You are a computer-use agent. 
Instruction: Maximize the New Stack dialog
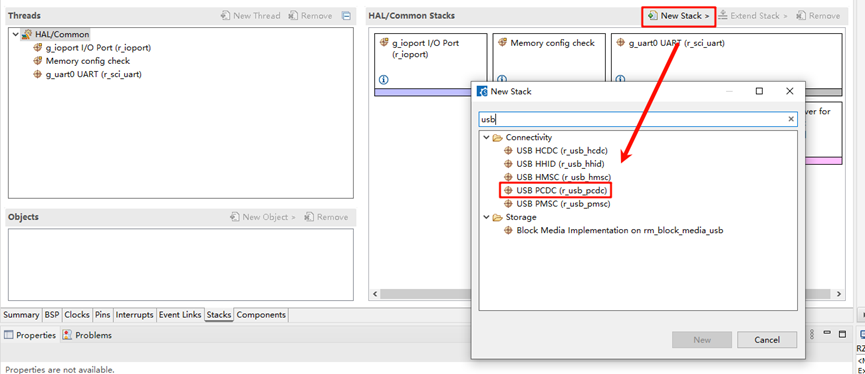760,91
